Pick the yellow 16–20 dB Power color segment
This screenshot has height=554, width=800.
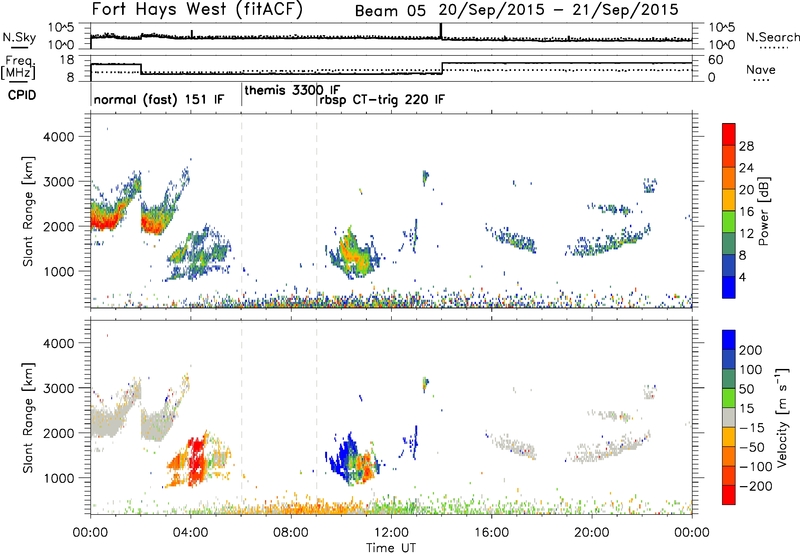[x=729, y=200]
